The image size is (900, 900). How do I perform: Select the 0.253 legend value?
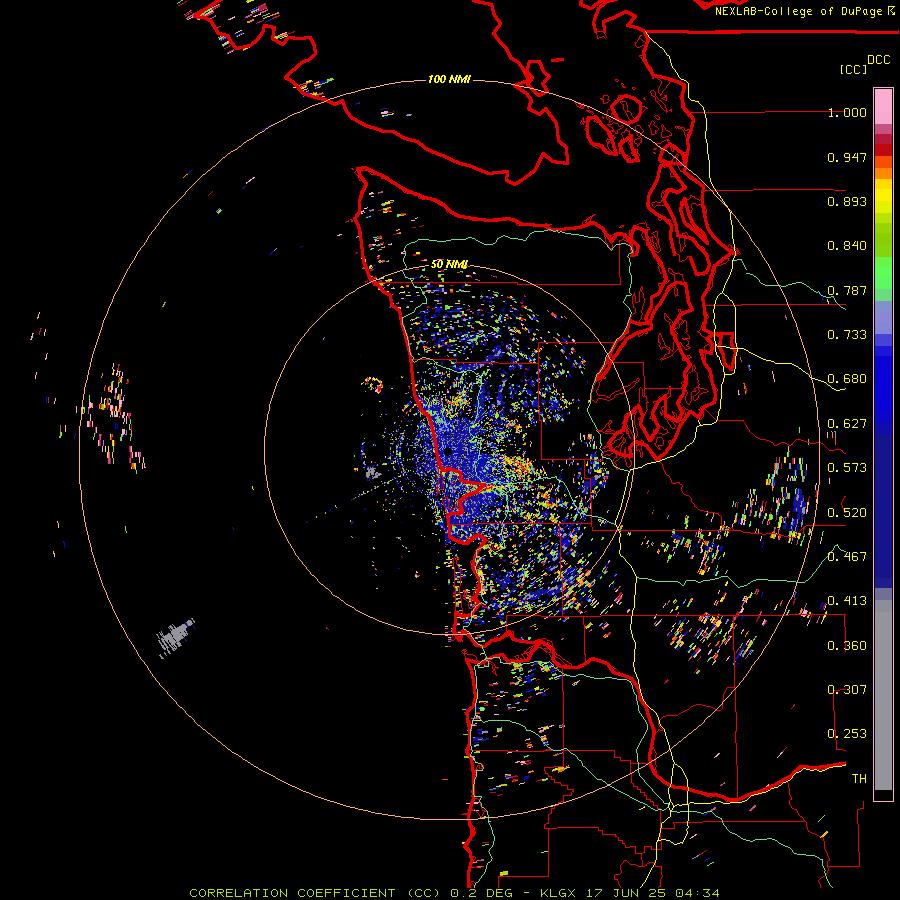pyautogui.click(x=847, y=734)
